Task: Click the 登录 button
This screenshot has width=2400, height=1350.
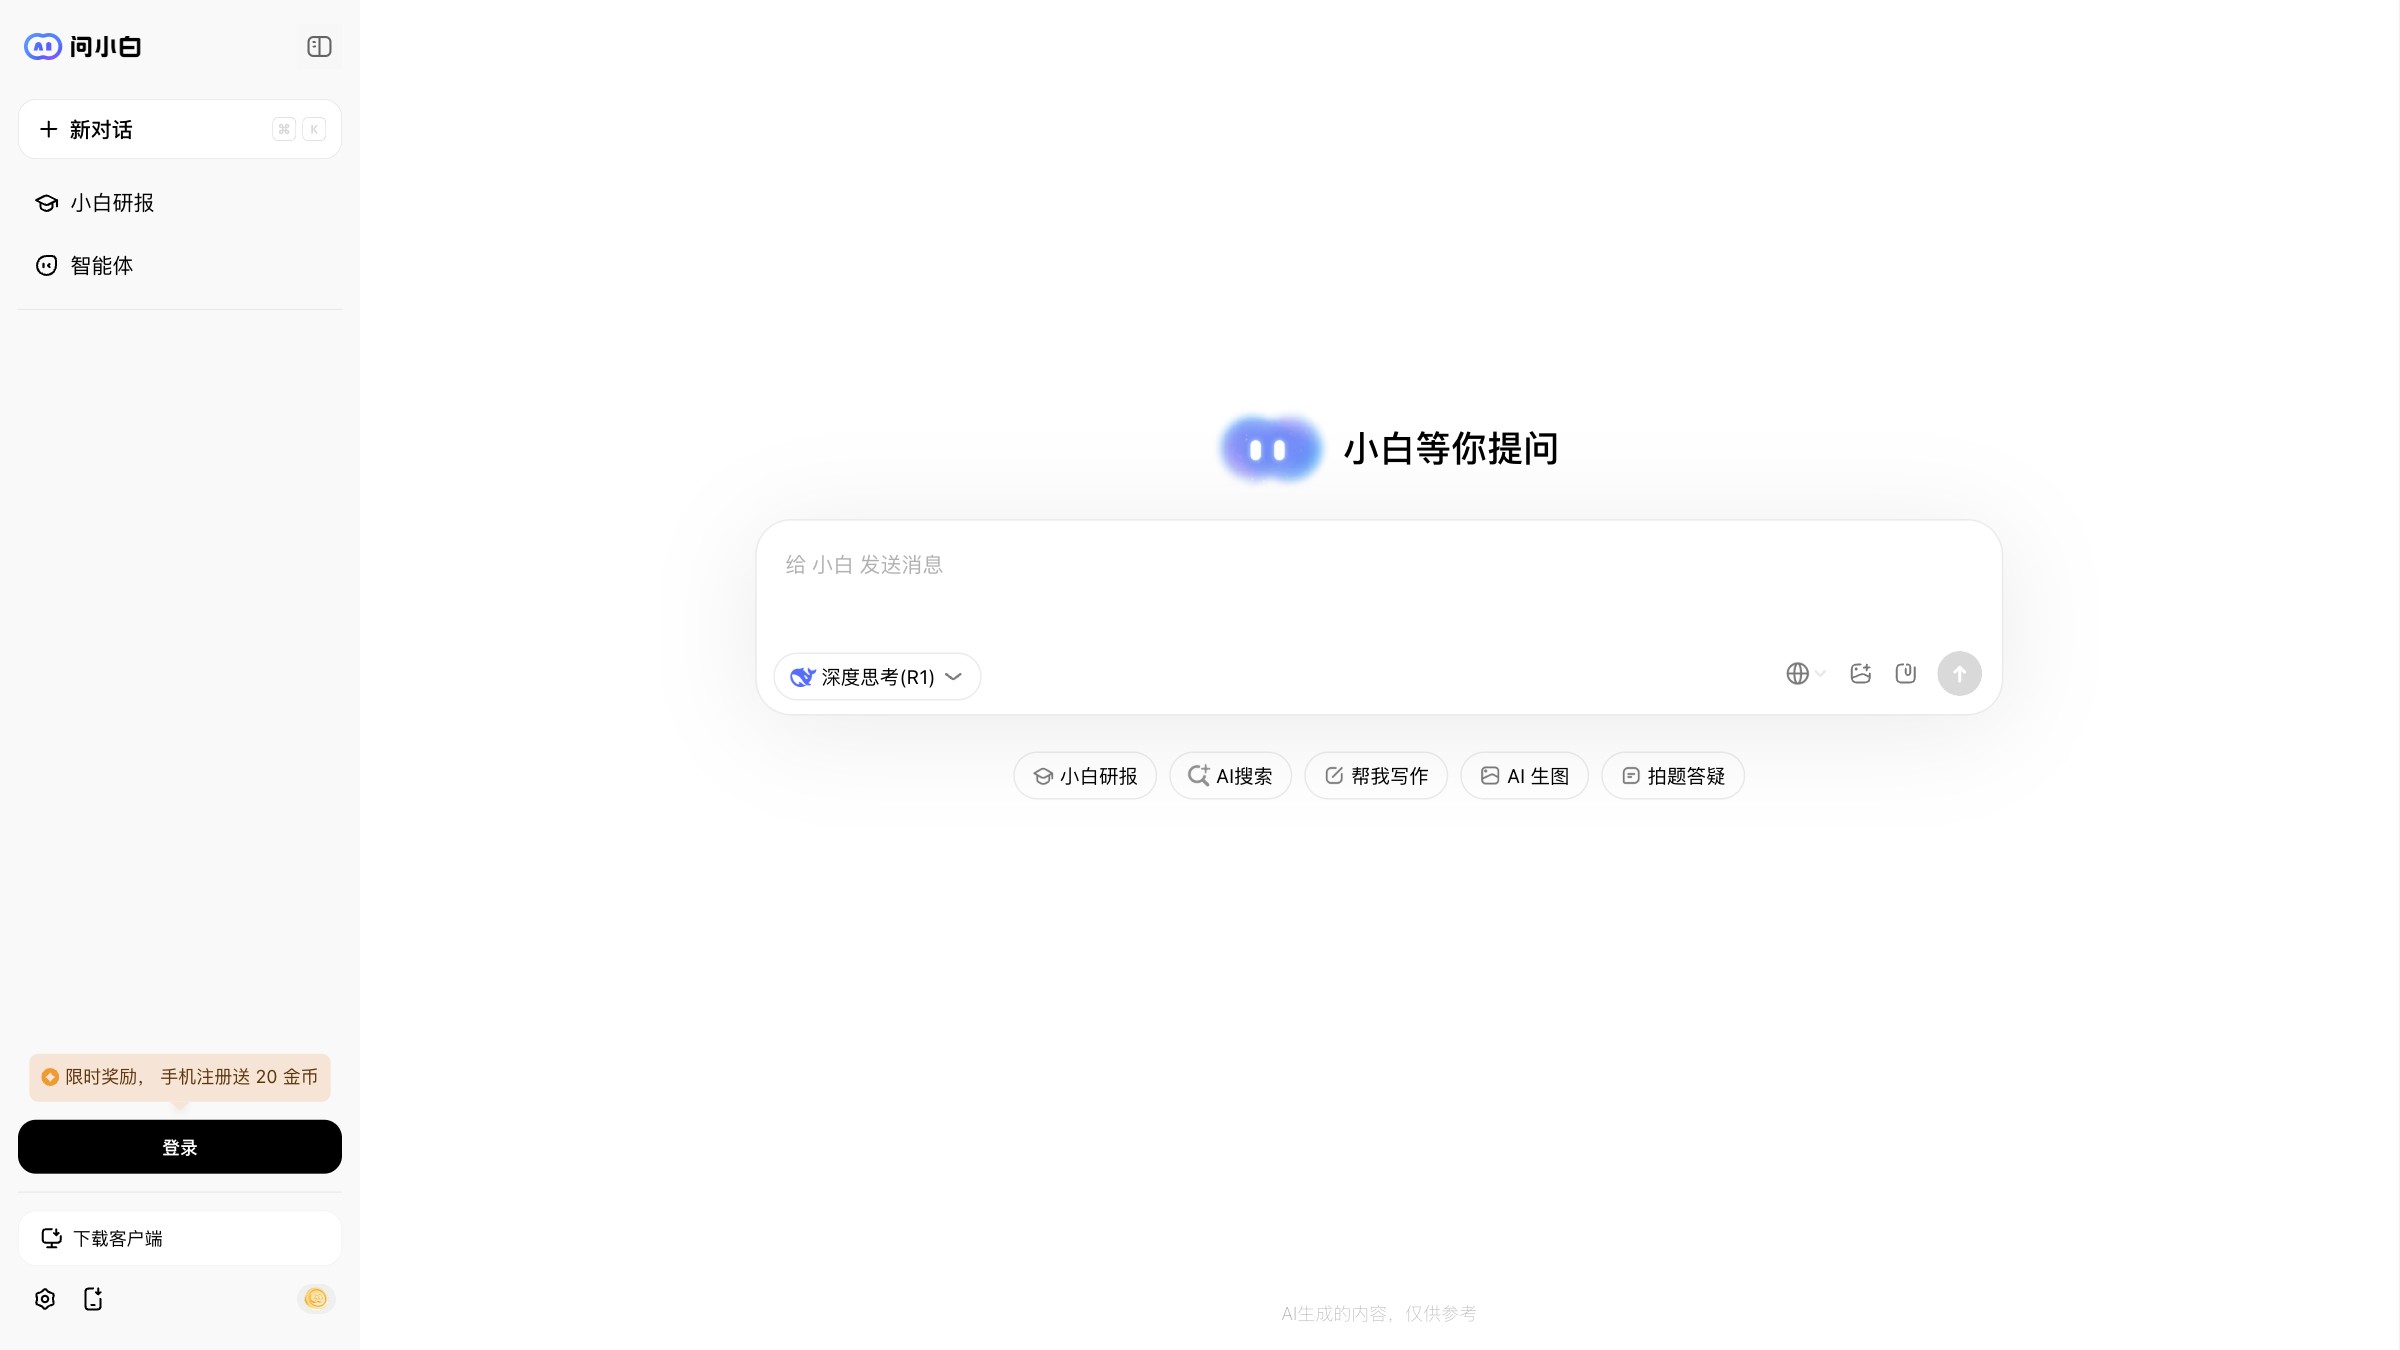Action: click(179, 1147)
